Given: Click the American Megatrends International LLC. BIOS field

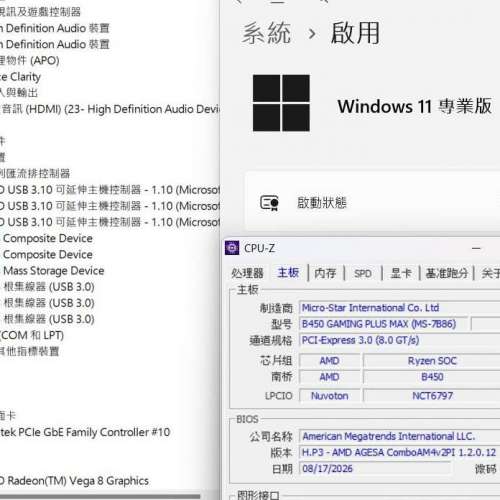Looking at the screenshot, I should pos(399,436).
